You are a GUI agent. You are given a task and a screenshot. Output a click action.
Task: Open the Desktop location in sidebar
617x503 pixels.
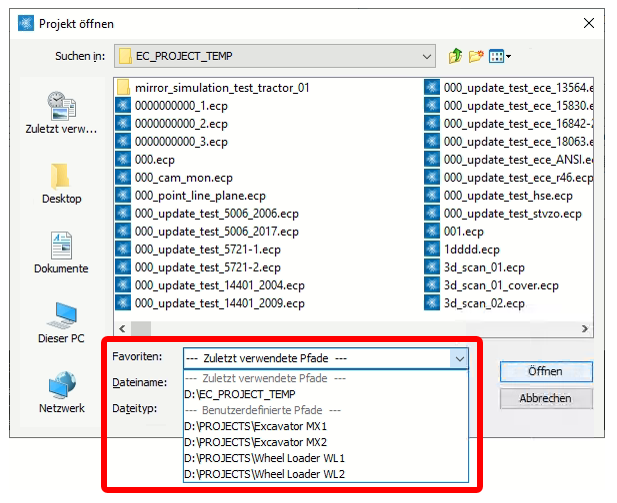[x=62, y=182]
